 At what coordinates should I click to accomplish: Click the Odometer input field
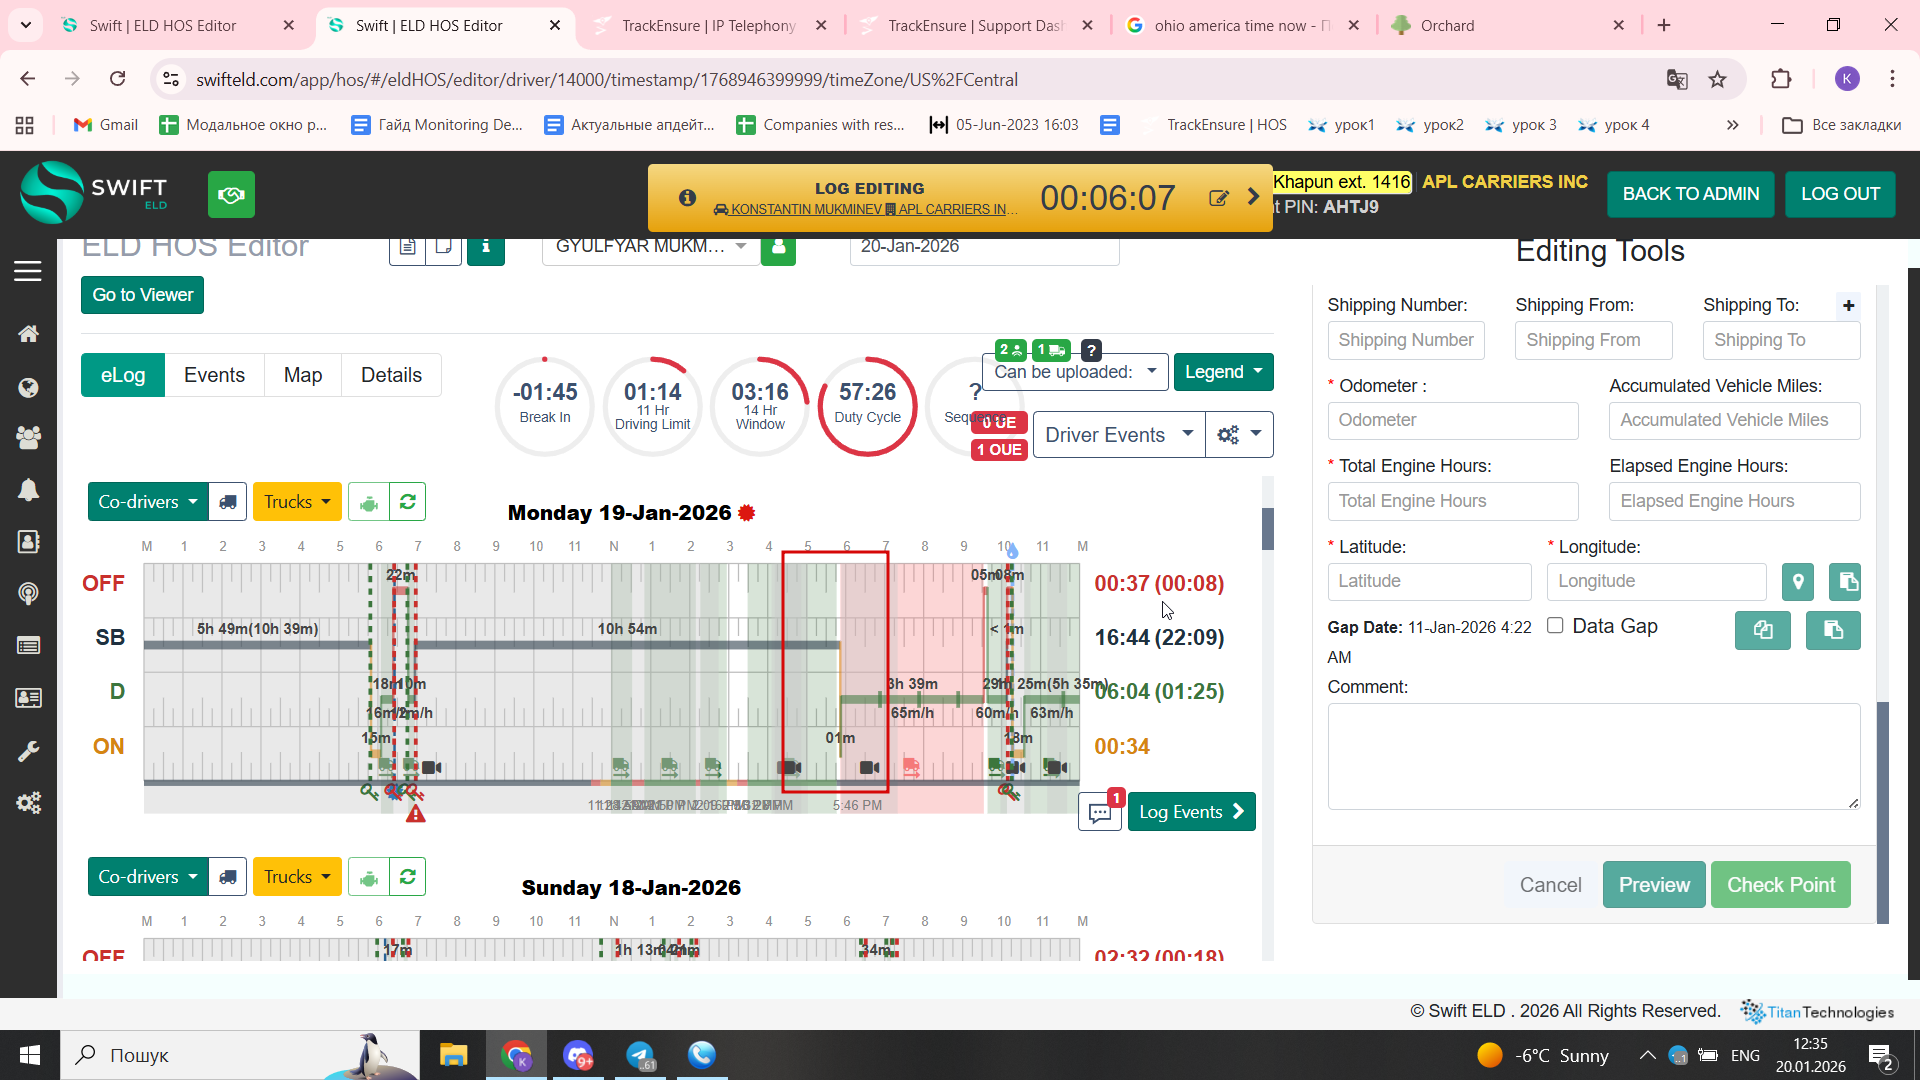pyautogui.click(x=1452, y=420)
